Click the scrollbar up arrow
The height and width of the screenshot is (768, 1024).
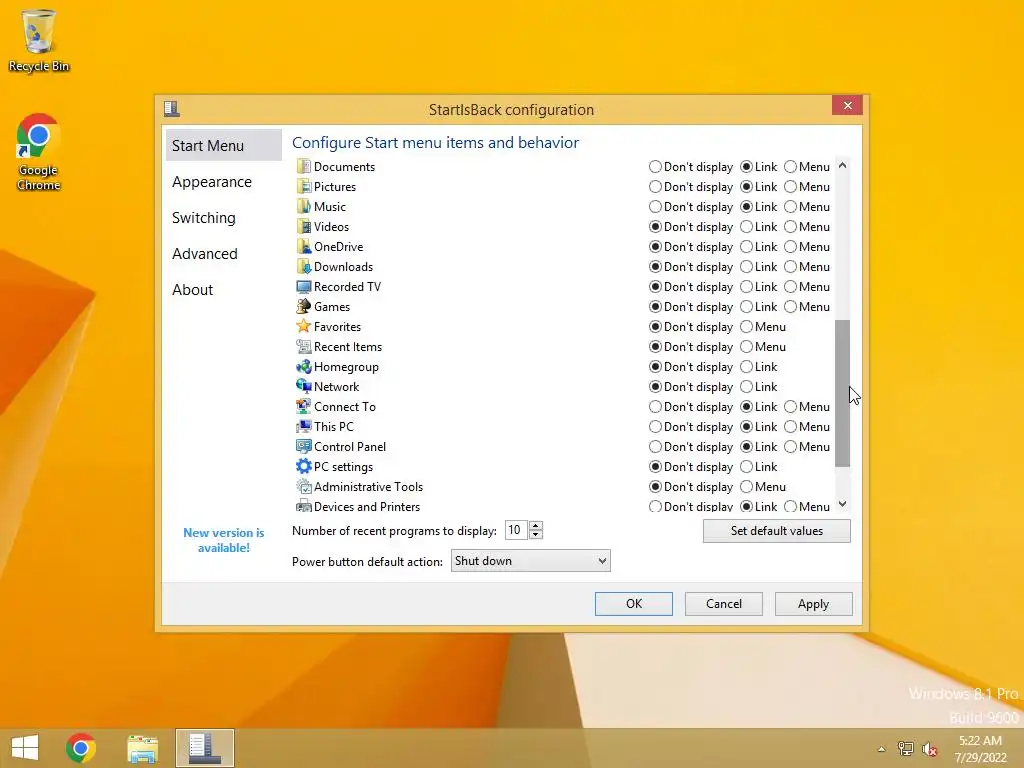842,166
